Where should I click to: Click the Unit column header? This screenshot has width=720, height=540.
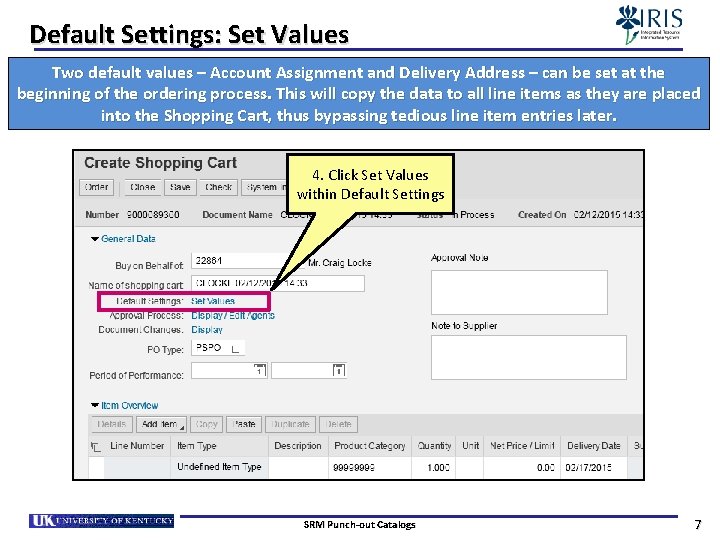click(470, 446)
